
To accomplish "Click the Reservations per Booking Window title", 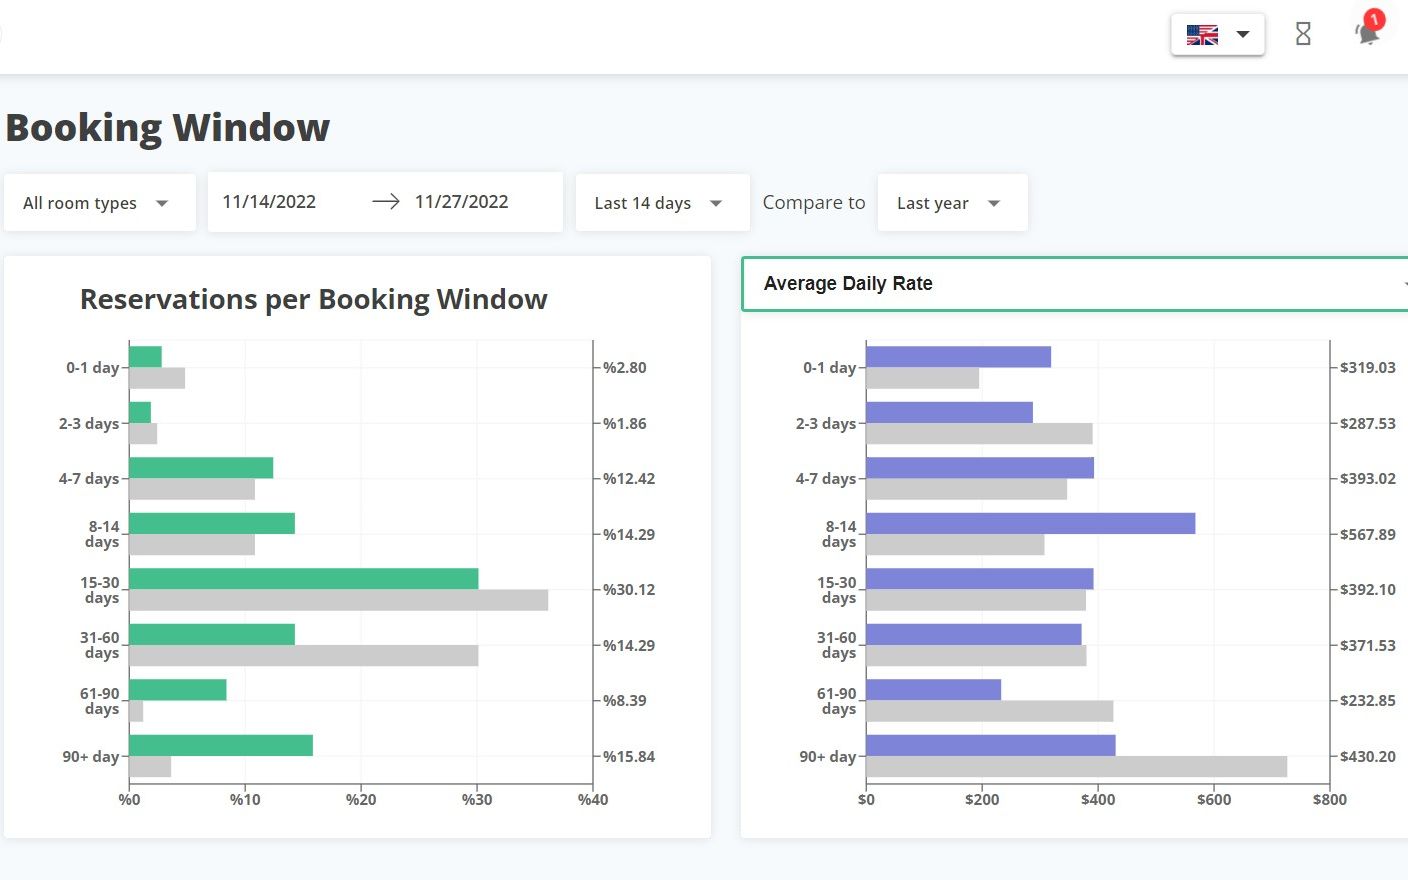I will [x=313, y=300].
